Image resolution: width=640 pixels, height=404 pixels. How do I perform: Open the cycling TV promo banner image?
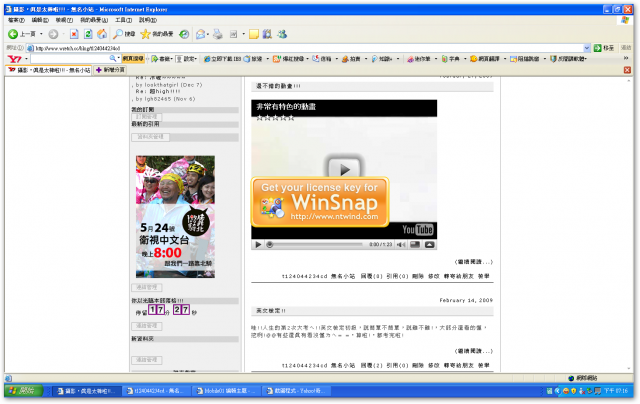[176, 217]
